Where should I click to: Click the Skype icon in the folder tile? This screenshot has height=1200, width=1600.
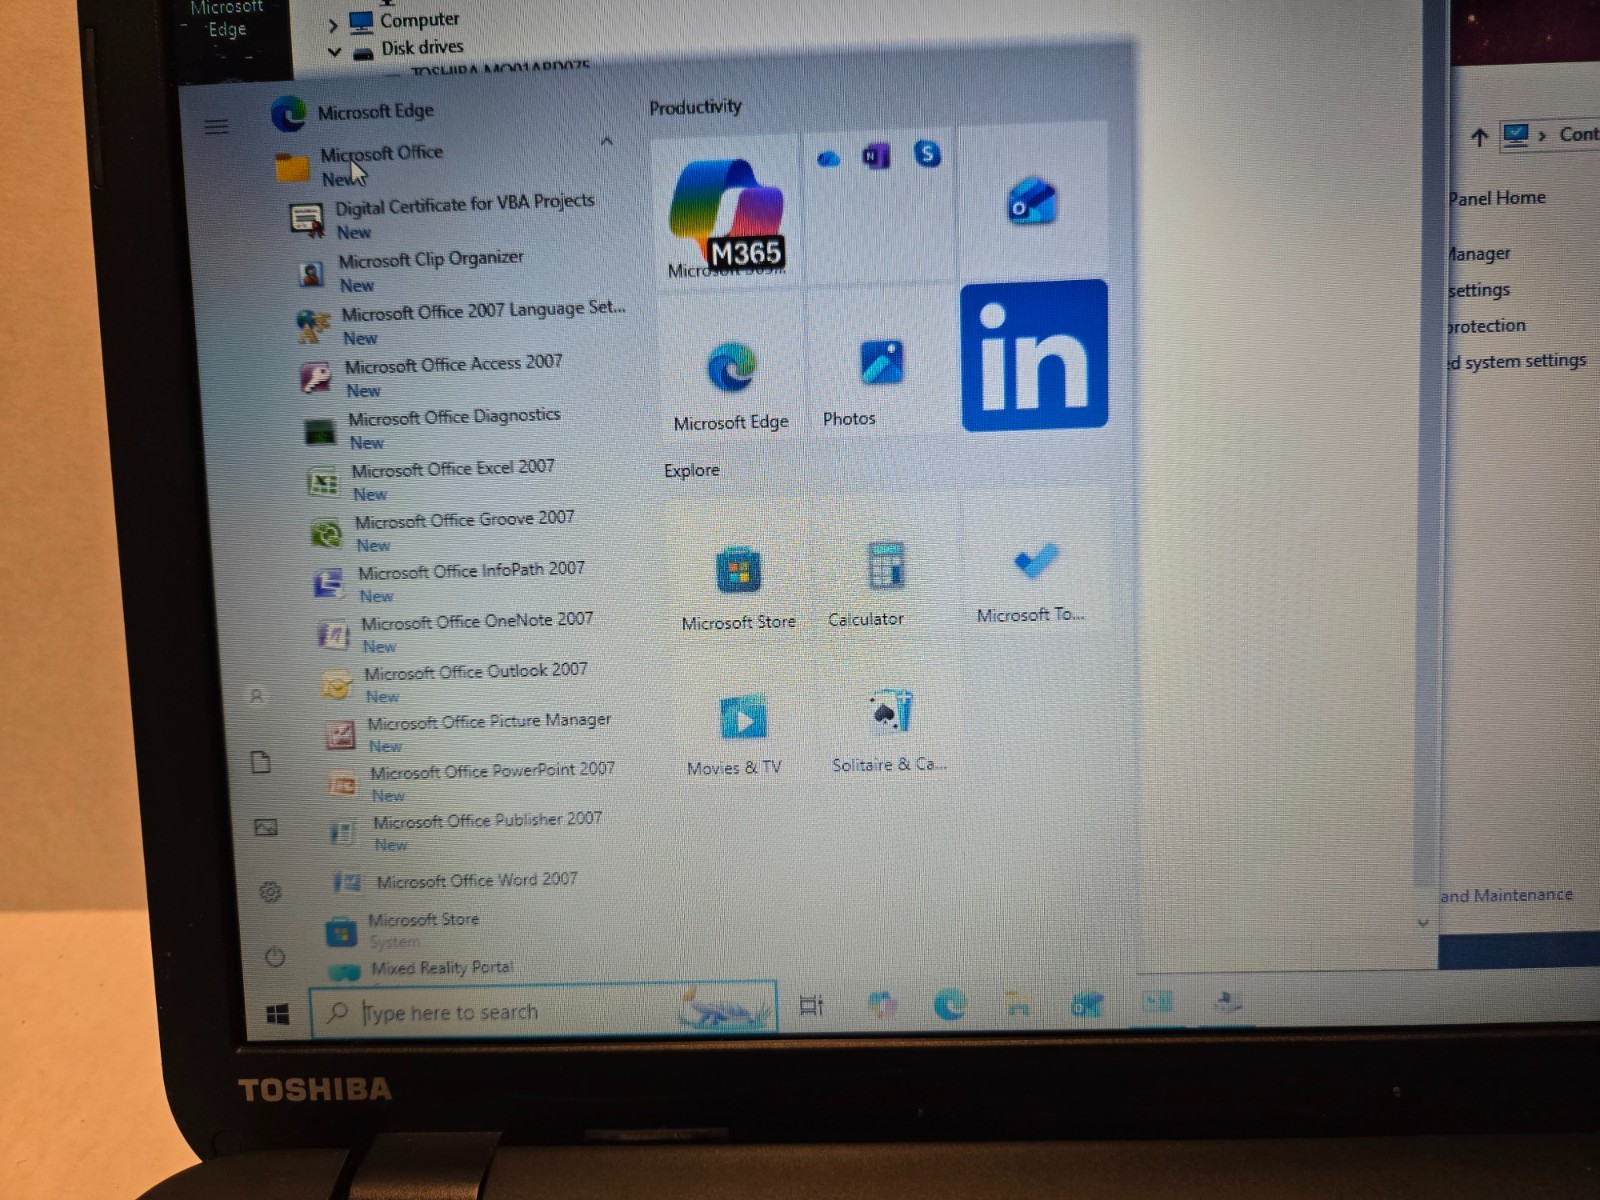click(927, 154)
